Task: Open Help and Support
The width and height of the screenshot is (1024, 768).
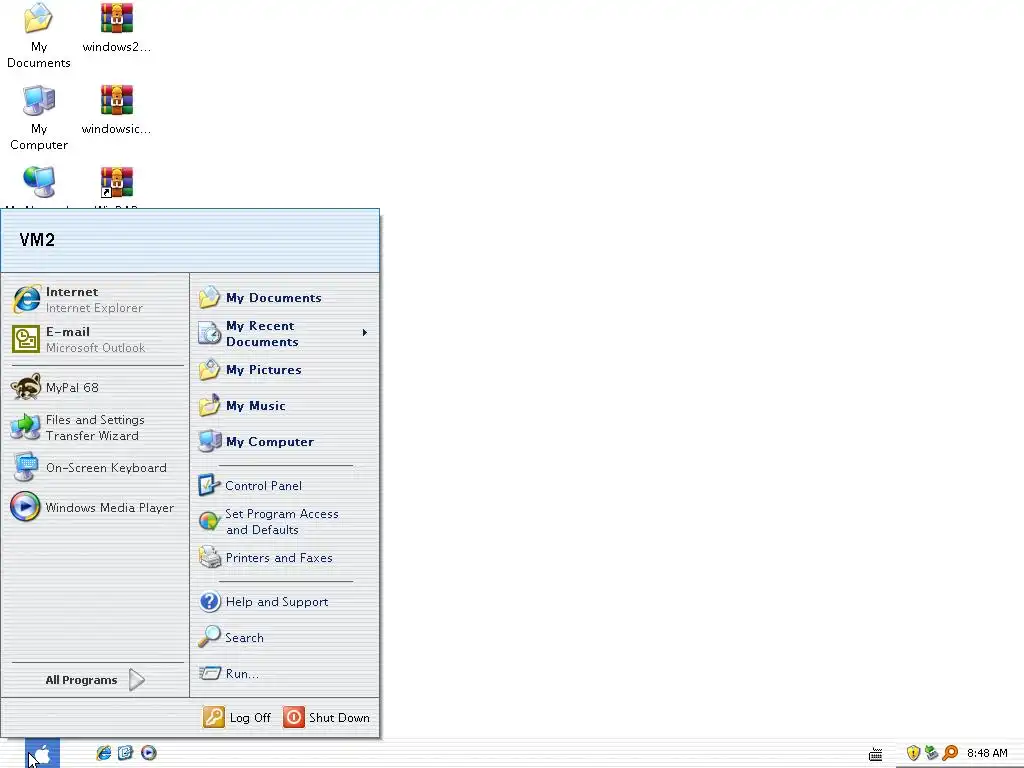Action: click(x=285, y=601)
